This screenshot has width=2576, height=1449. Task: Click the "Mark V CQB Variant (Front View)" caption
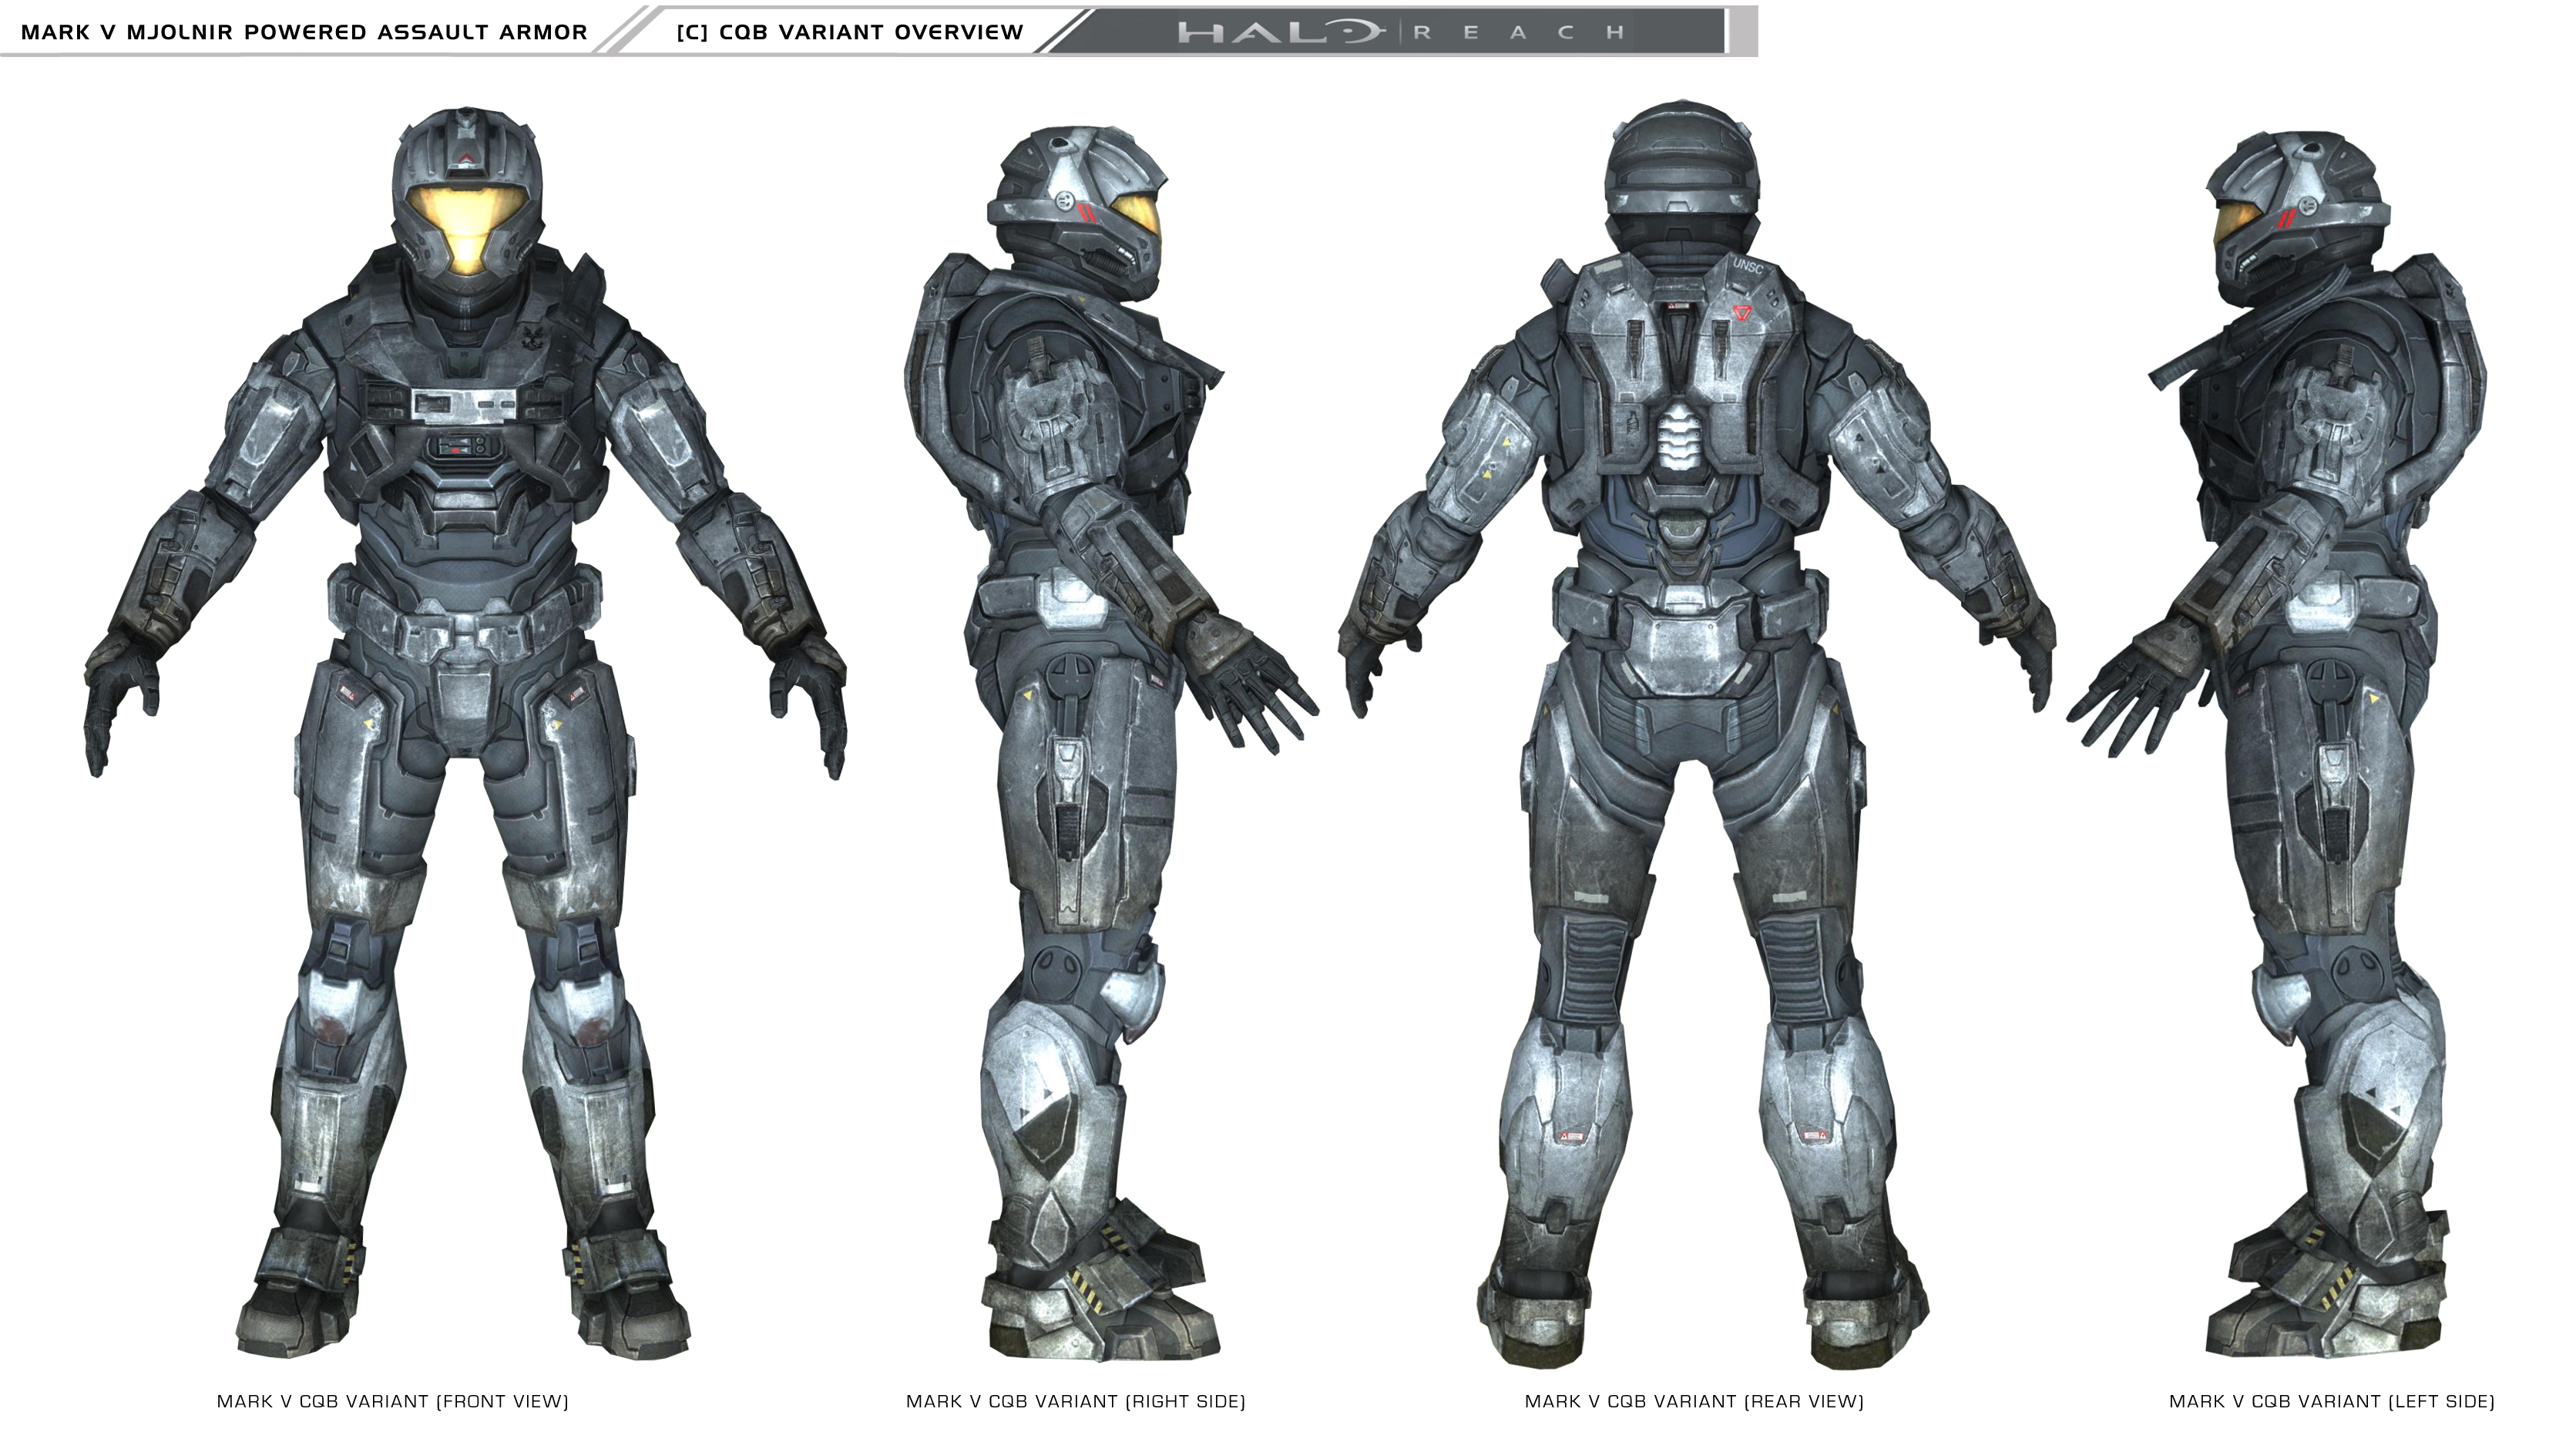(392, 1402)
